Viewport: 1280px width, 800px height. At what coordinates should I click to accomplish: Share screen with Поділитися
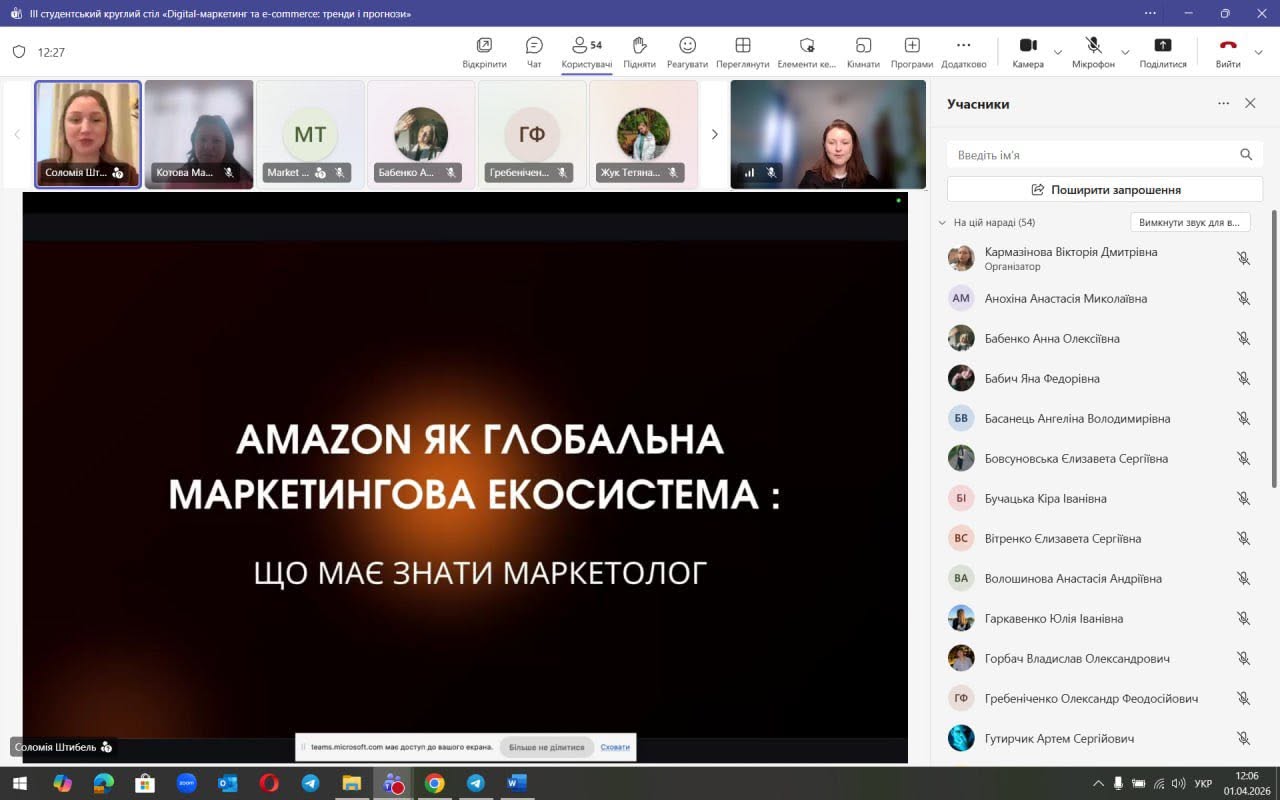pyautogui.click(x=1163, y=52)
